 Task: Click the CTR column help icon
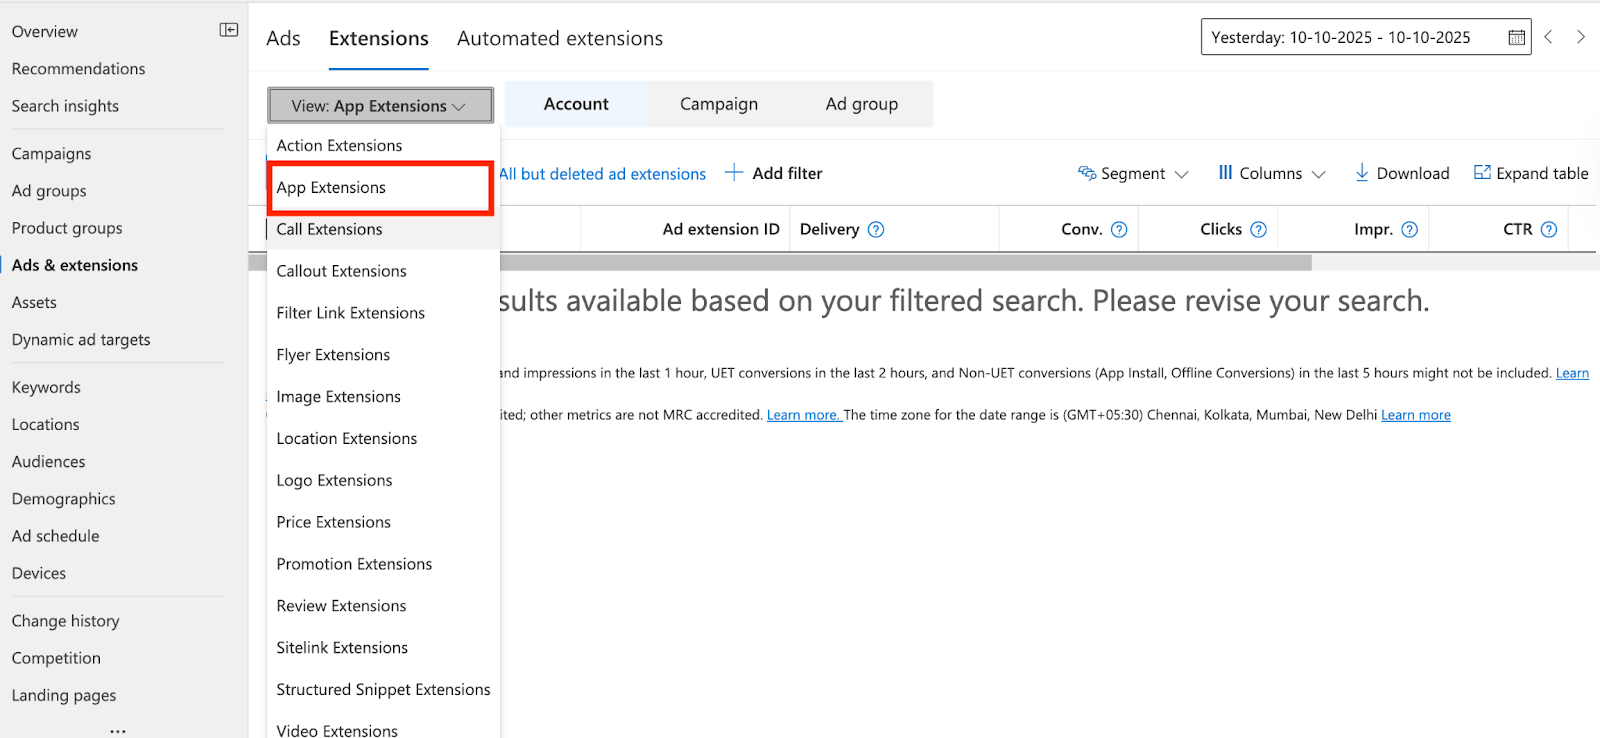pos(1549,230)
